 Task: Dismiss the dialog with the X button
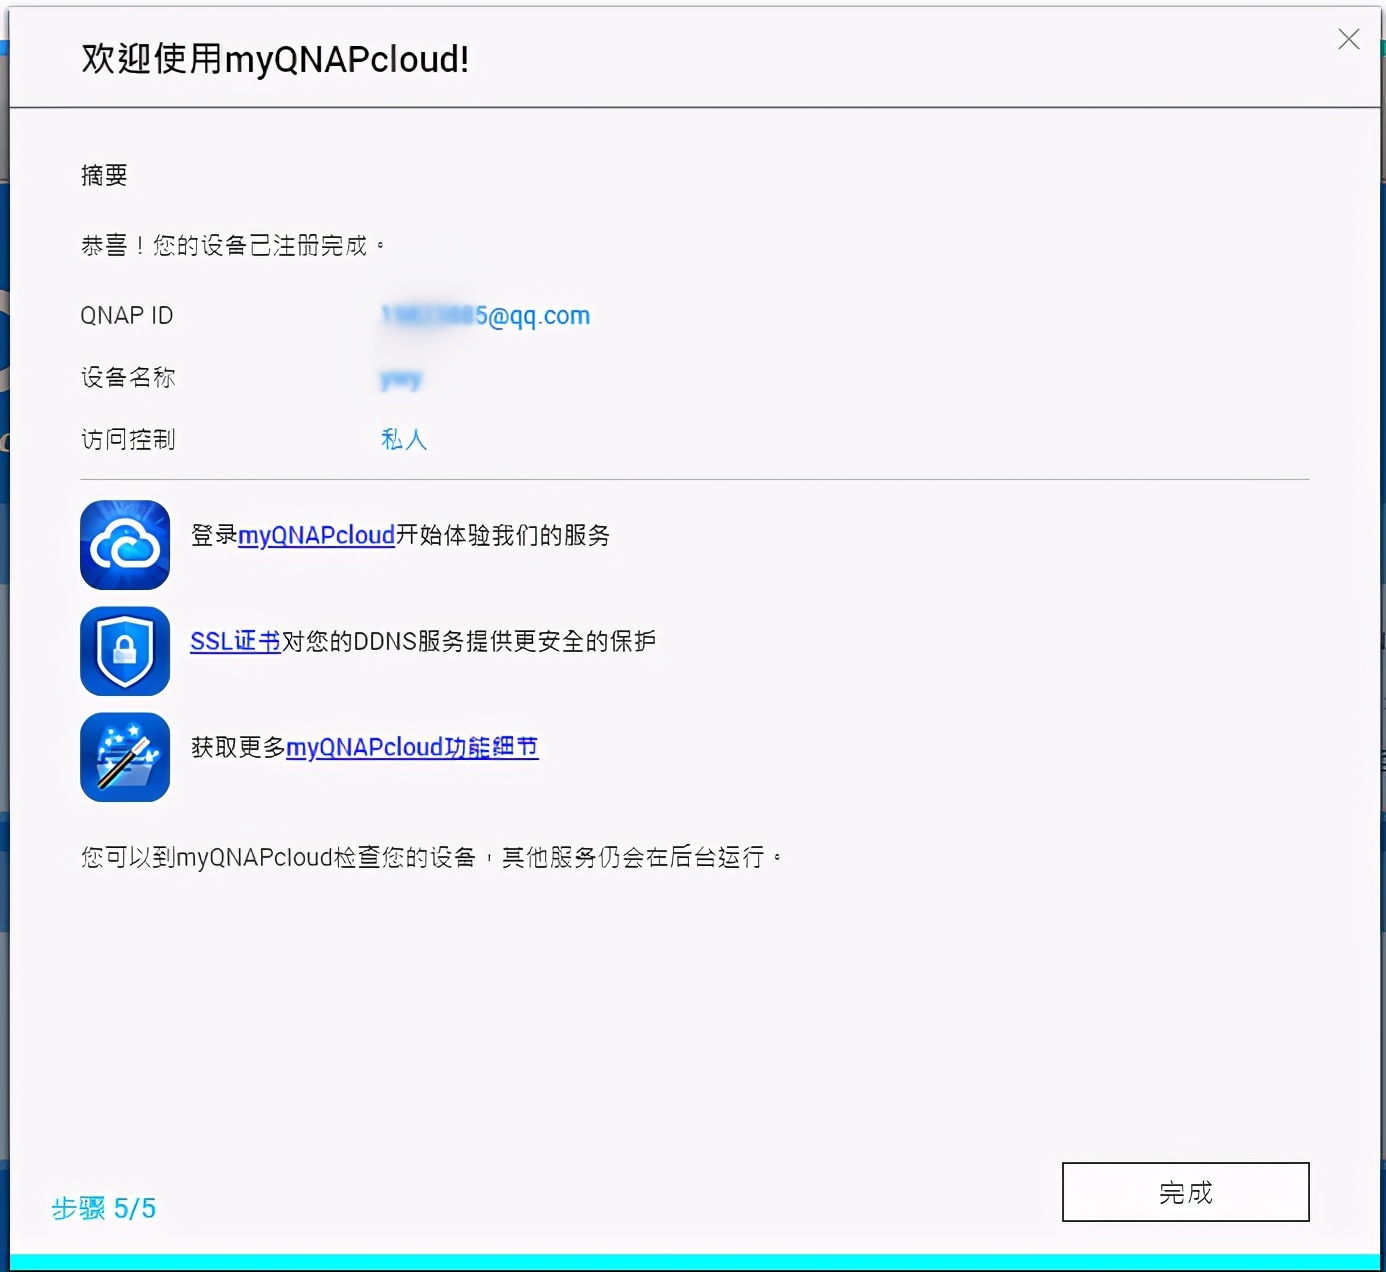point(1348,40)
